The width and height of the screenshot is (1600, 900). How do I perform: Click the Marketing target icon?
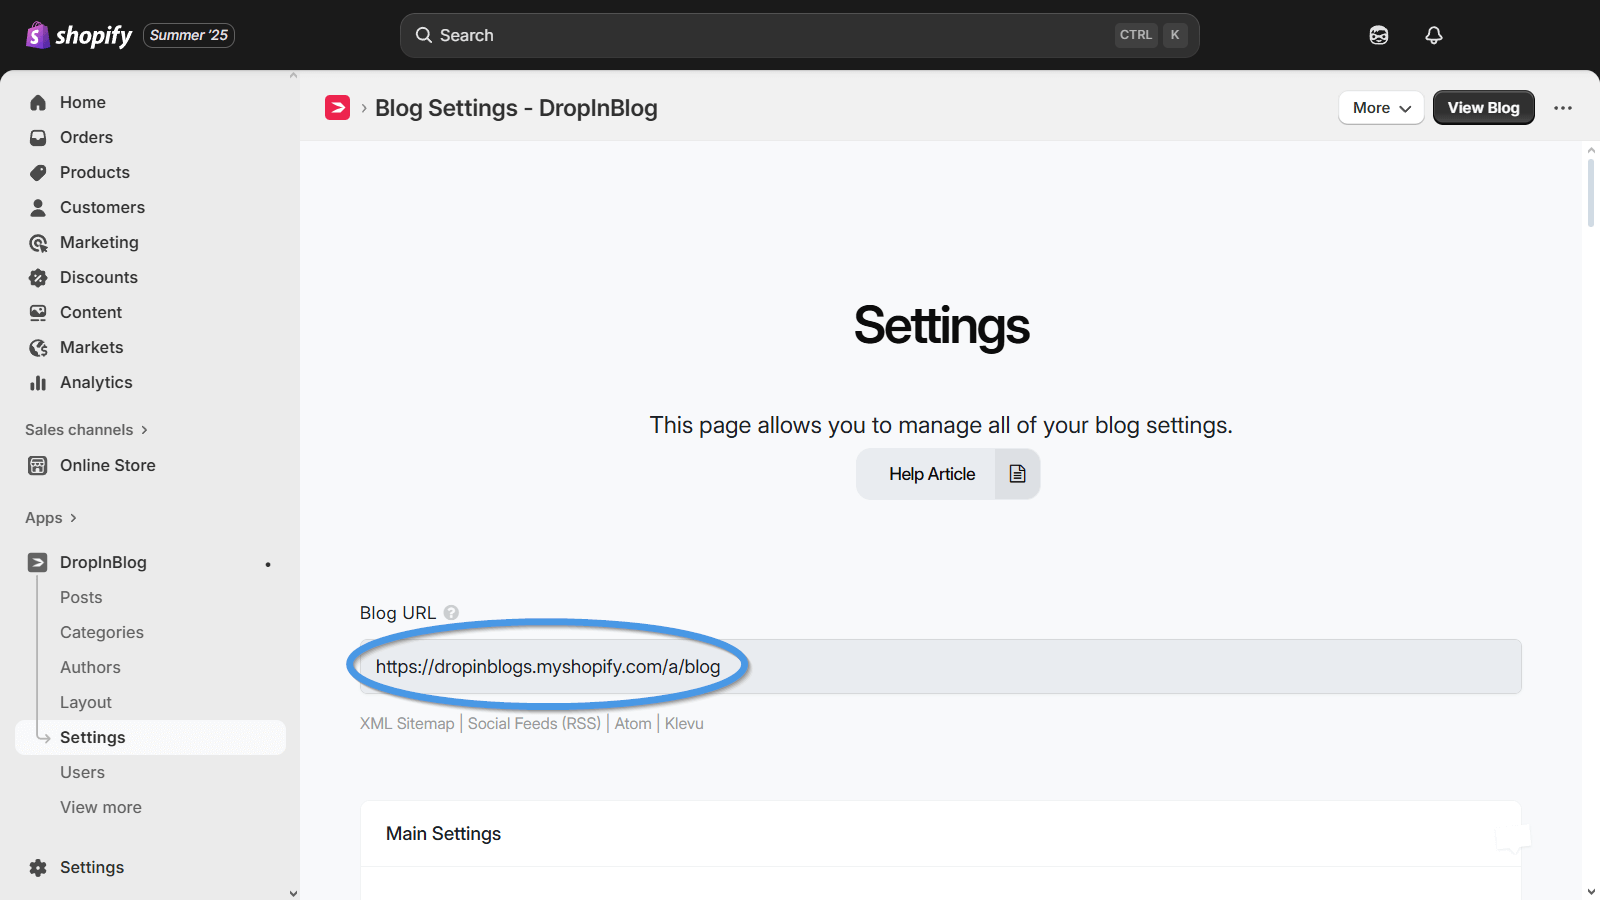point(38,242)
